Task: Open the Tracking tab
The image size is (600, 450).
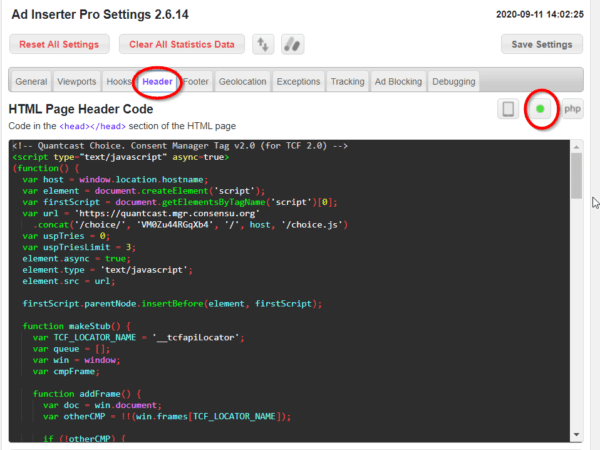Action: 347,82
